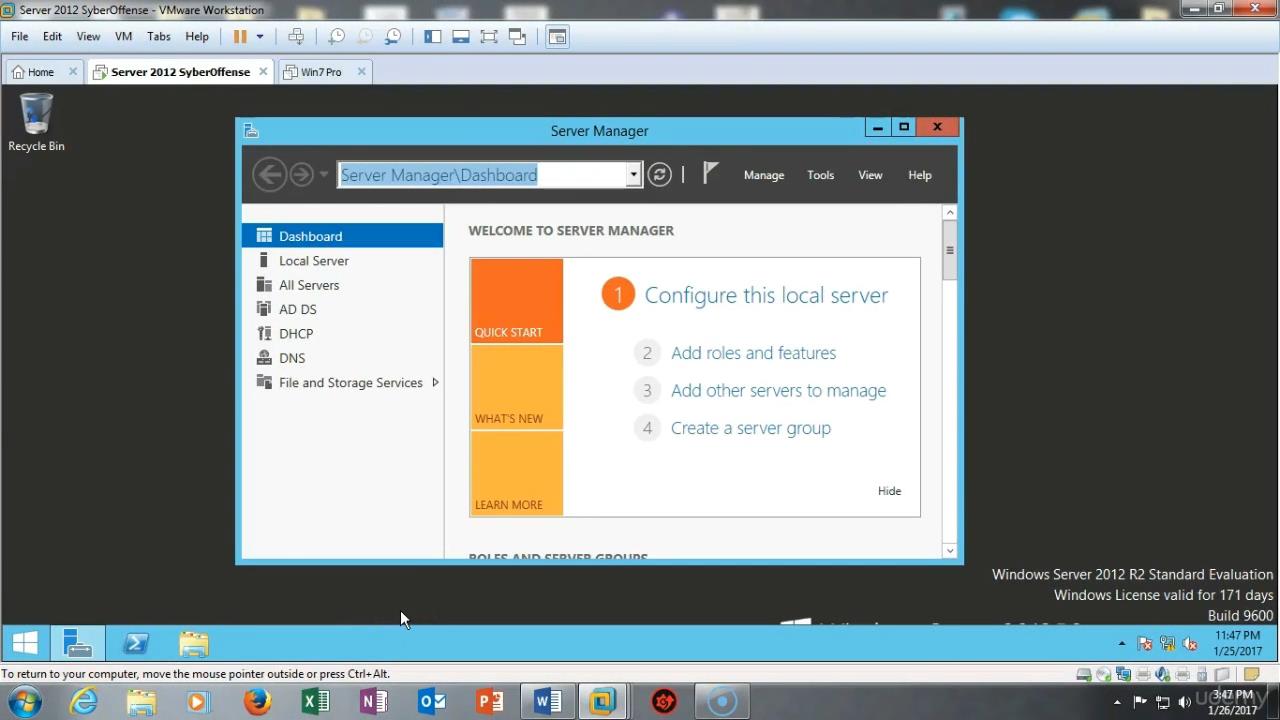Switch to Unity mode in VMware toolbar
This screenshot has height=720, width=1280.
tap(517, 36)
